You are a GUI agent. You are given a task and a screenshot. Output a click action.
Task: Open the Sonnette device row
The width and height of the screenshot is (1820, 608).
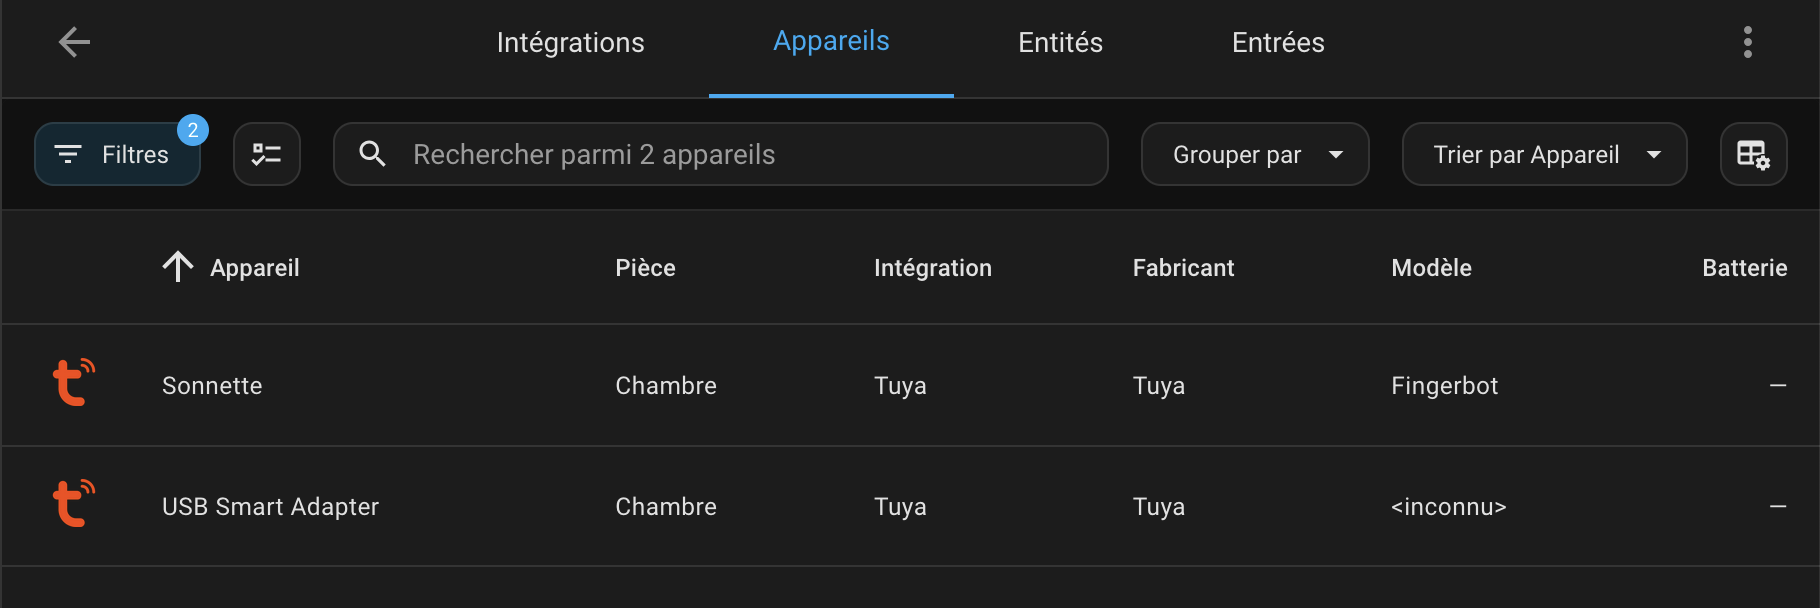click(x=910, y=385)
